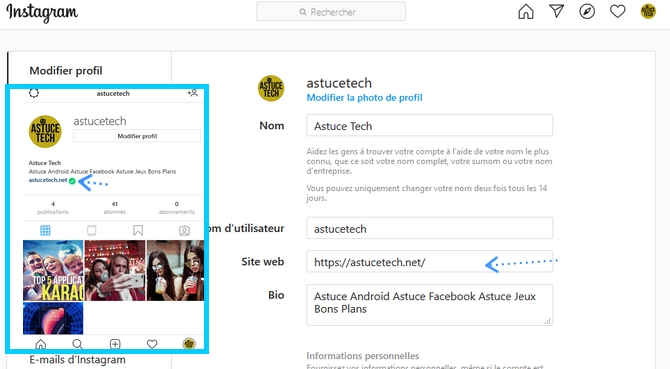Image resolution: width=670 pixels, height=369 pixels.
Task: Click search magnifier in preview bottom bar
Action: (x=77, y=344)
